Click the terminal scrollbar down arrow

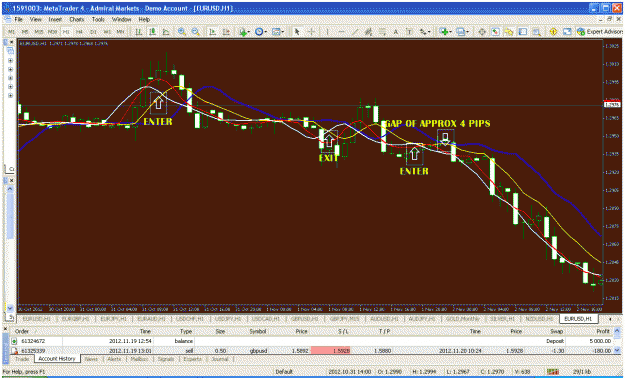(x=617, y=350)
